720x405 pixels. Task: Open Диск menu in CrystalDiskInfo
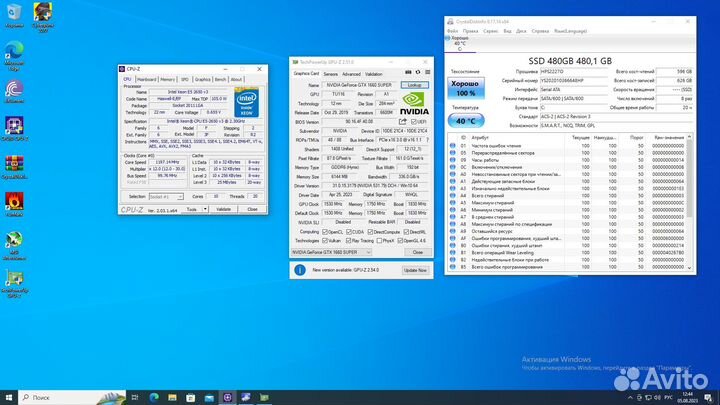coord(521,31)
